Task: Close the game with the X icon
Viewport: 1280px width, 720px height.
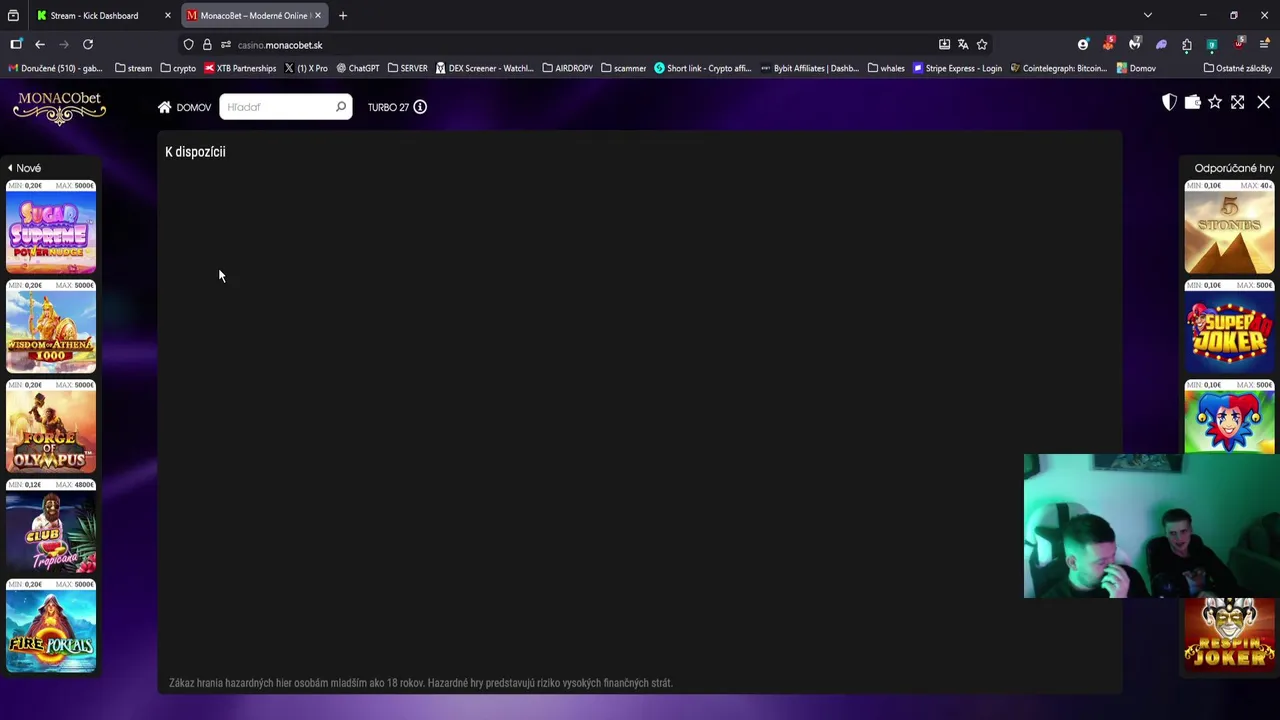Action: [x=1263, y=102]
